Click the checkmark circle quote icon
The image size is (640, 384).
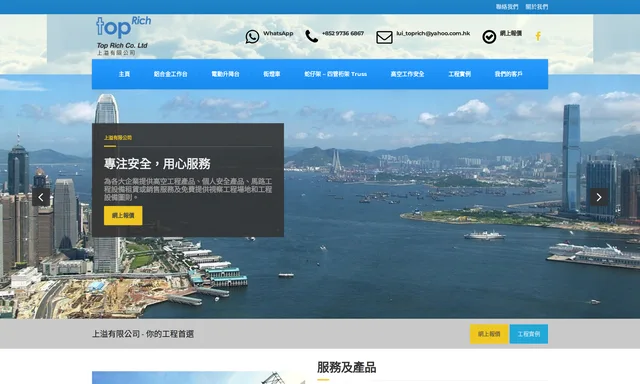tap(489, 37)
